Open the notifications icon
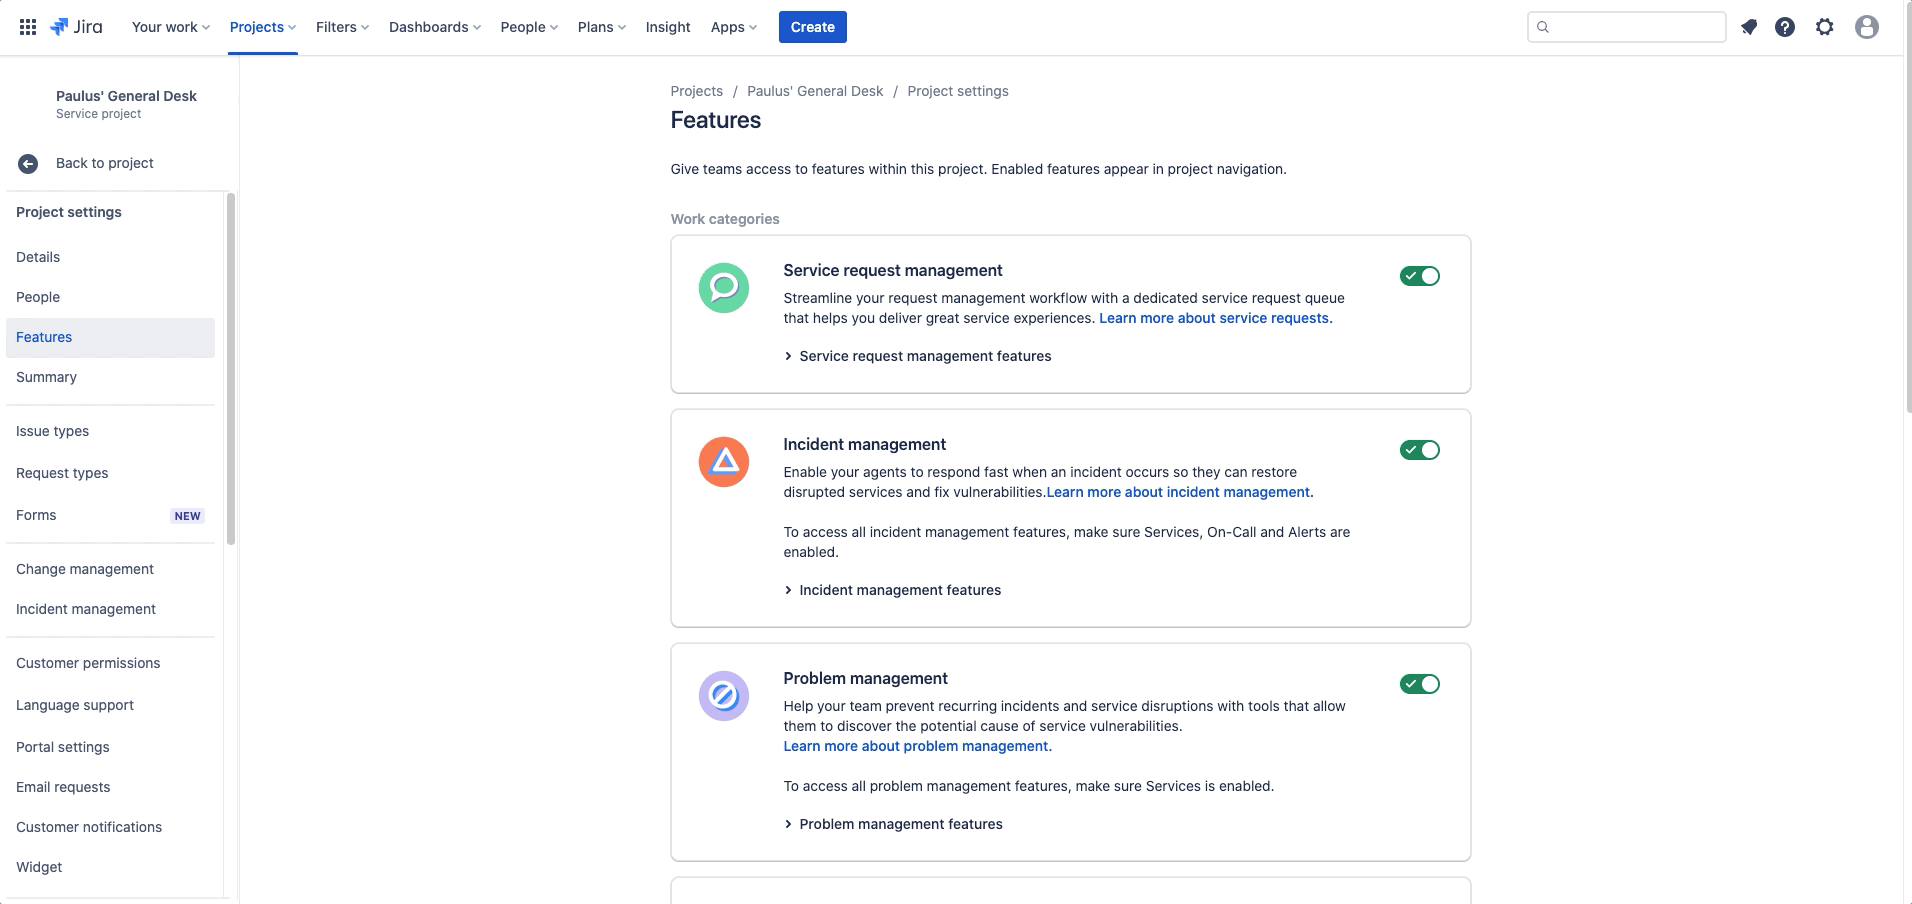The width and height of the screenshot is (1912, 904). pos(1748,27)
